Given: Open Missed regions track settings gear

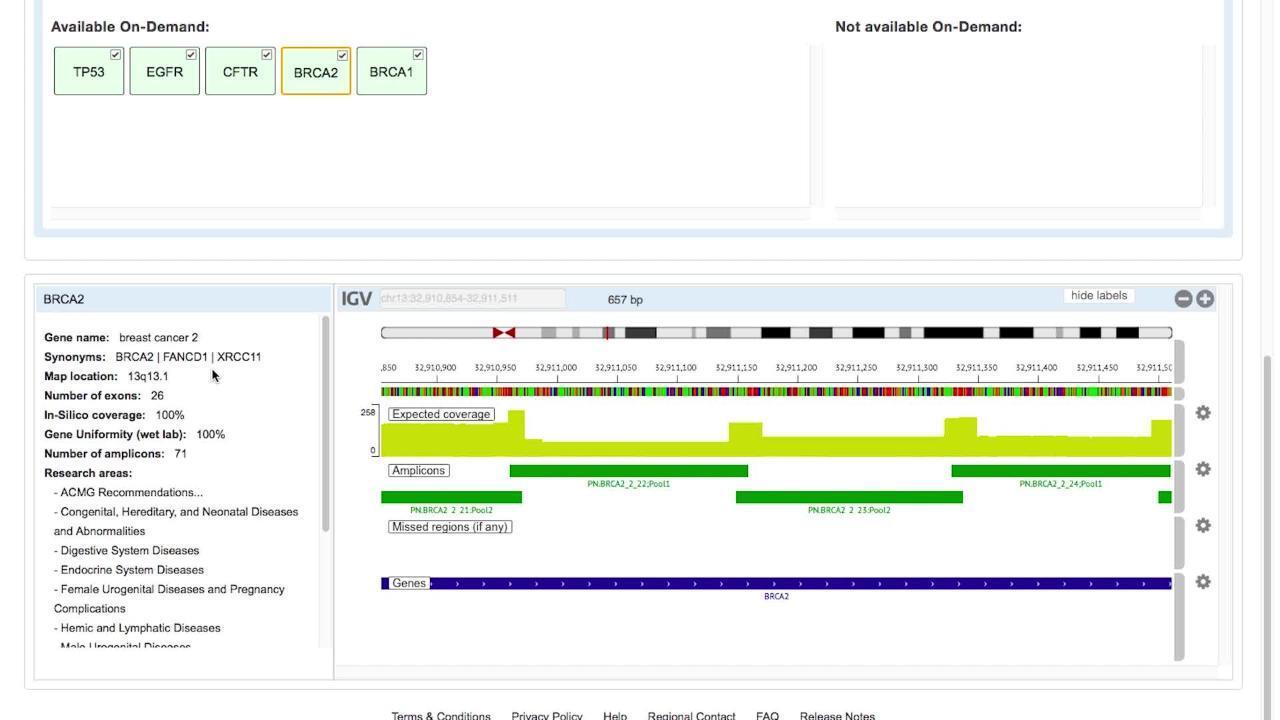Looking at the screenshot, I should point(1203,525).
